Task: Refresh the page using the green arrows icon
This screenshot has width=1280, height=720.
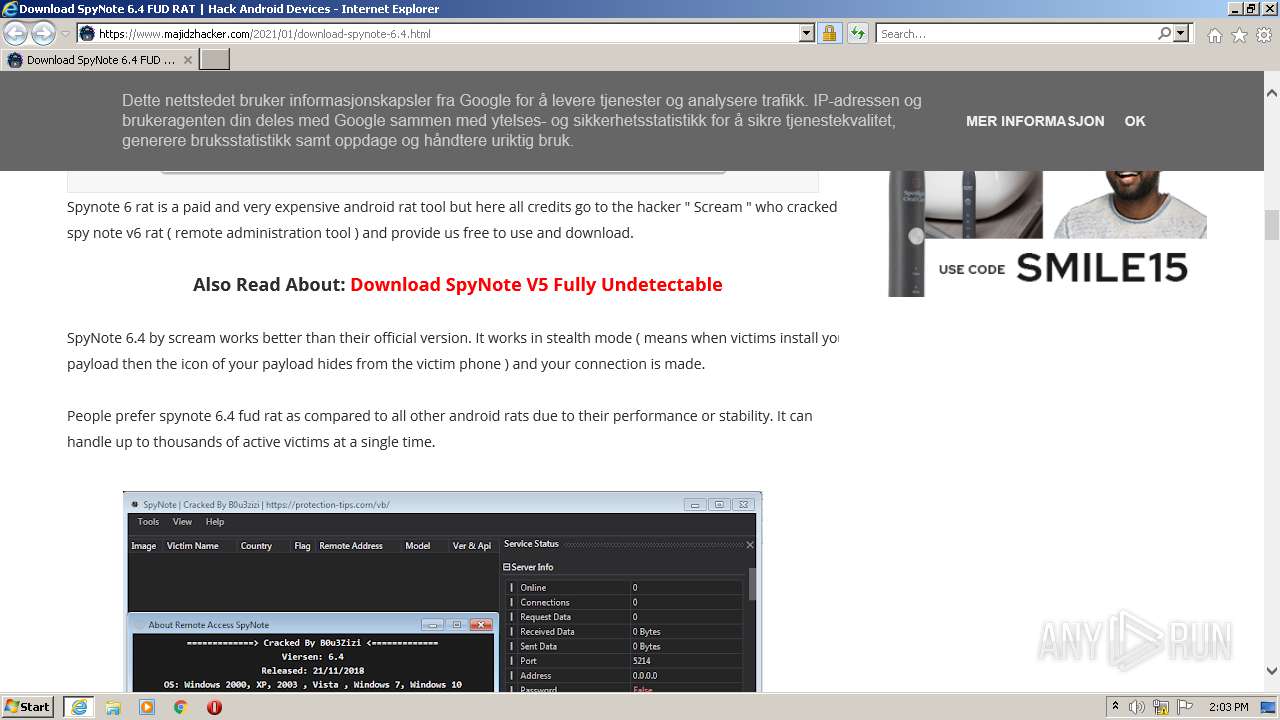Action: (857, 34)
